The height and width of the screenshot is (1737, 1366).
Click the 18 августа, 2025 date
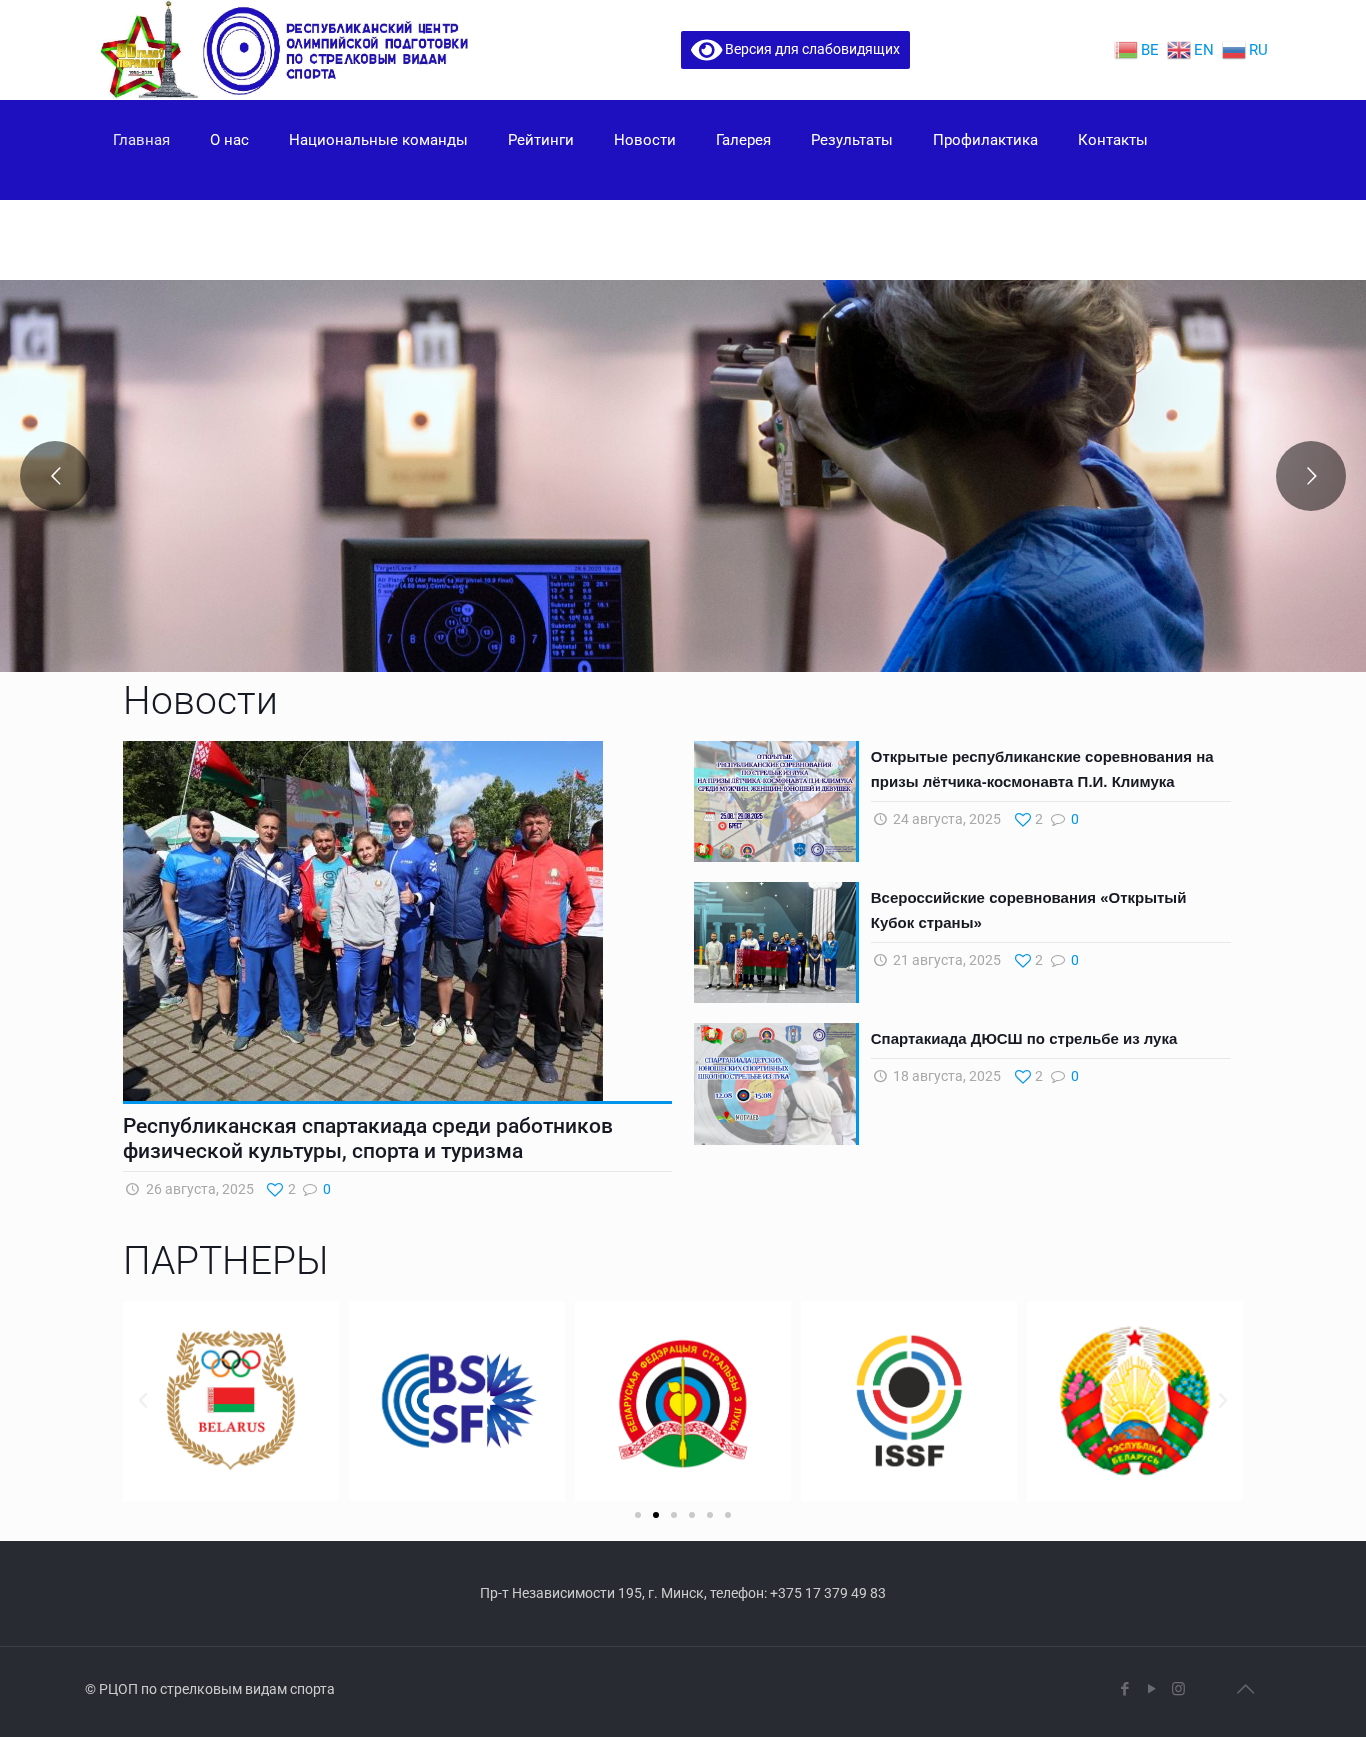tap(947, 1076)
